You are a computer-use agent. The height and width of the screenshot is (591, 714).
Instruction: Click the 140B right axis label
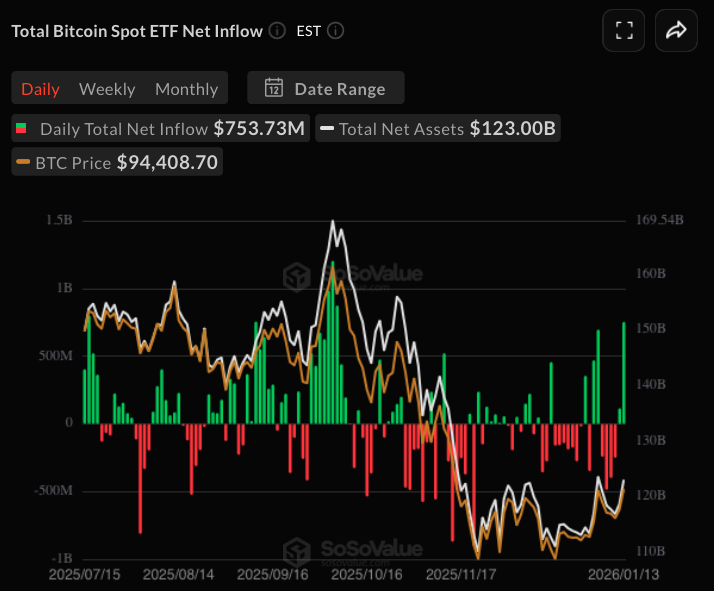(651, 384)
